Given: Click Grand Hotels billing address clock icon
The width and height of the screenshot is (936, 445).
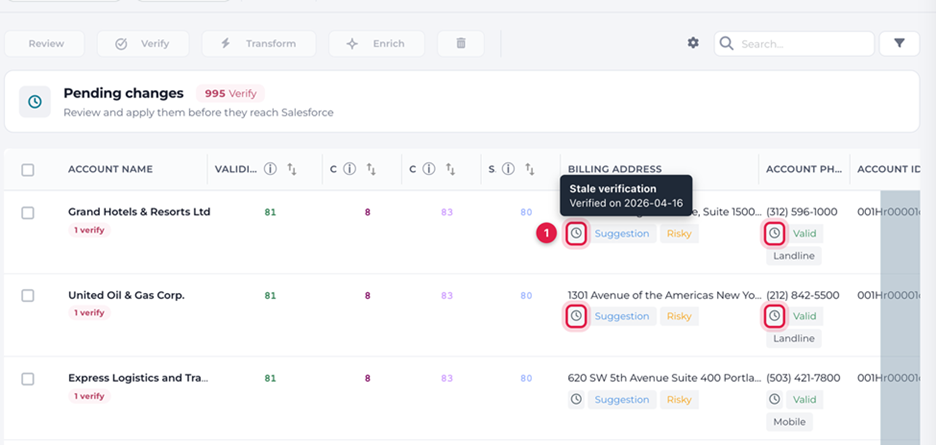Looking at the screenshot, I should (576, 234).
